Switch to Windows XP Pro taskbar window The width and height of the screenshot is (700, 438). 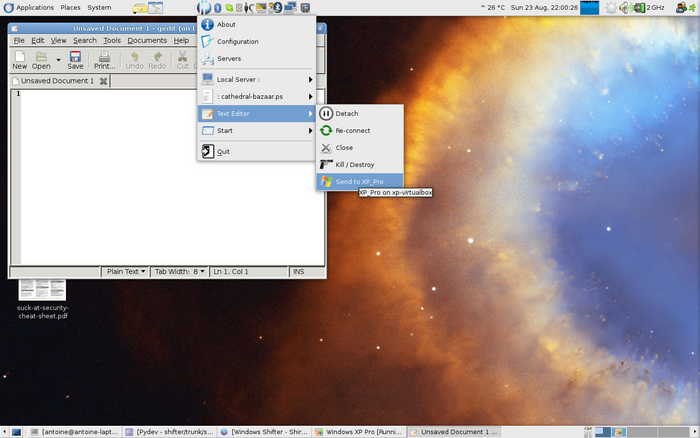(363, 432)
